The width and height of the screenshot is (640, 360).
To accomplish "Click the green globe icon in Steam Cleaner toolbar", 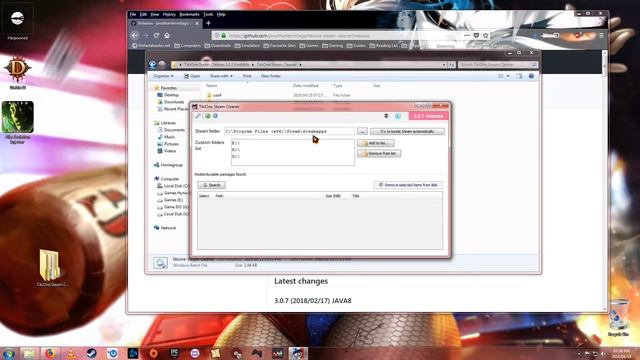I will (x=208, y=116).
